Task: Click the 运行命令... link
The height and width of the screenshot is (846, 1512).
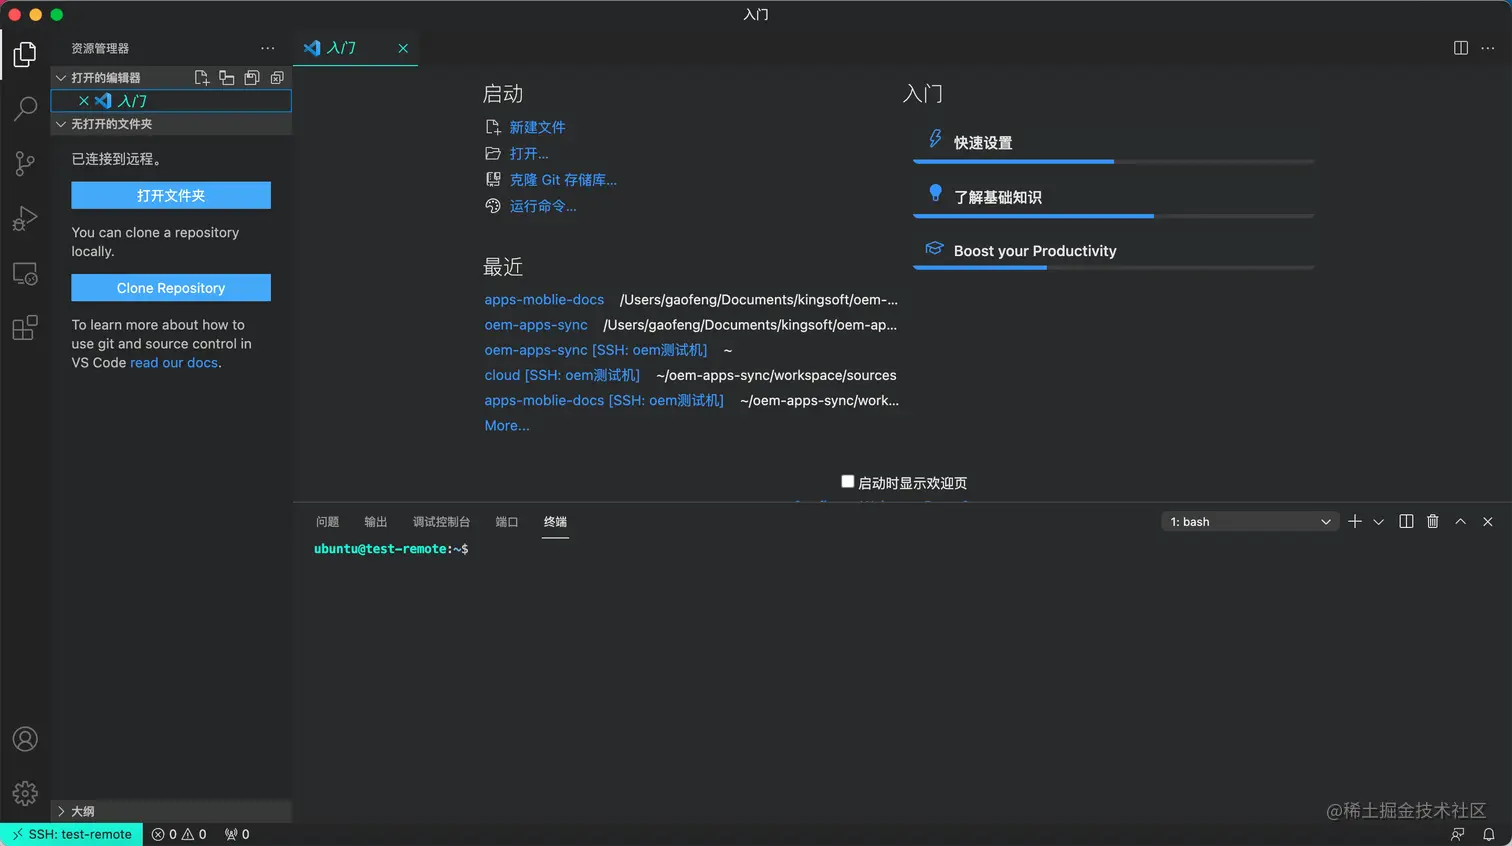Action: (x=543, y=206)
